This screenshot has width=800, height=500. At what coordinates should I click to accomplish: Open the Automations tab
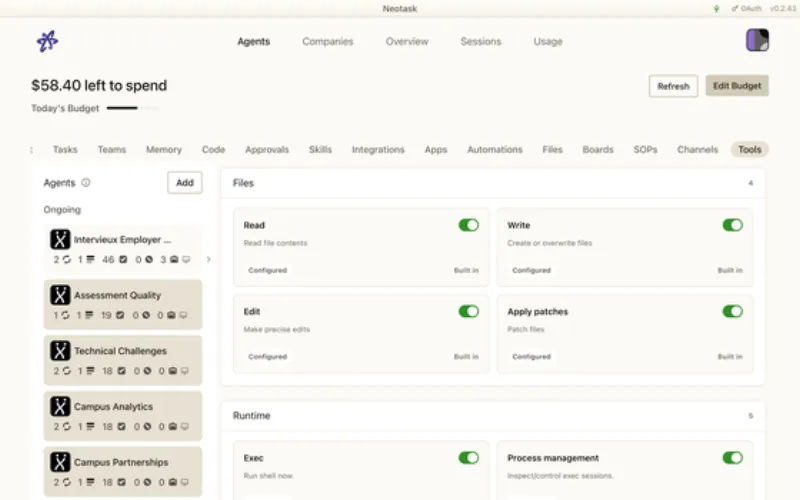(495, 149)
